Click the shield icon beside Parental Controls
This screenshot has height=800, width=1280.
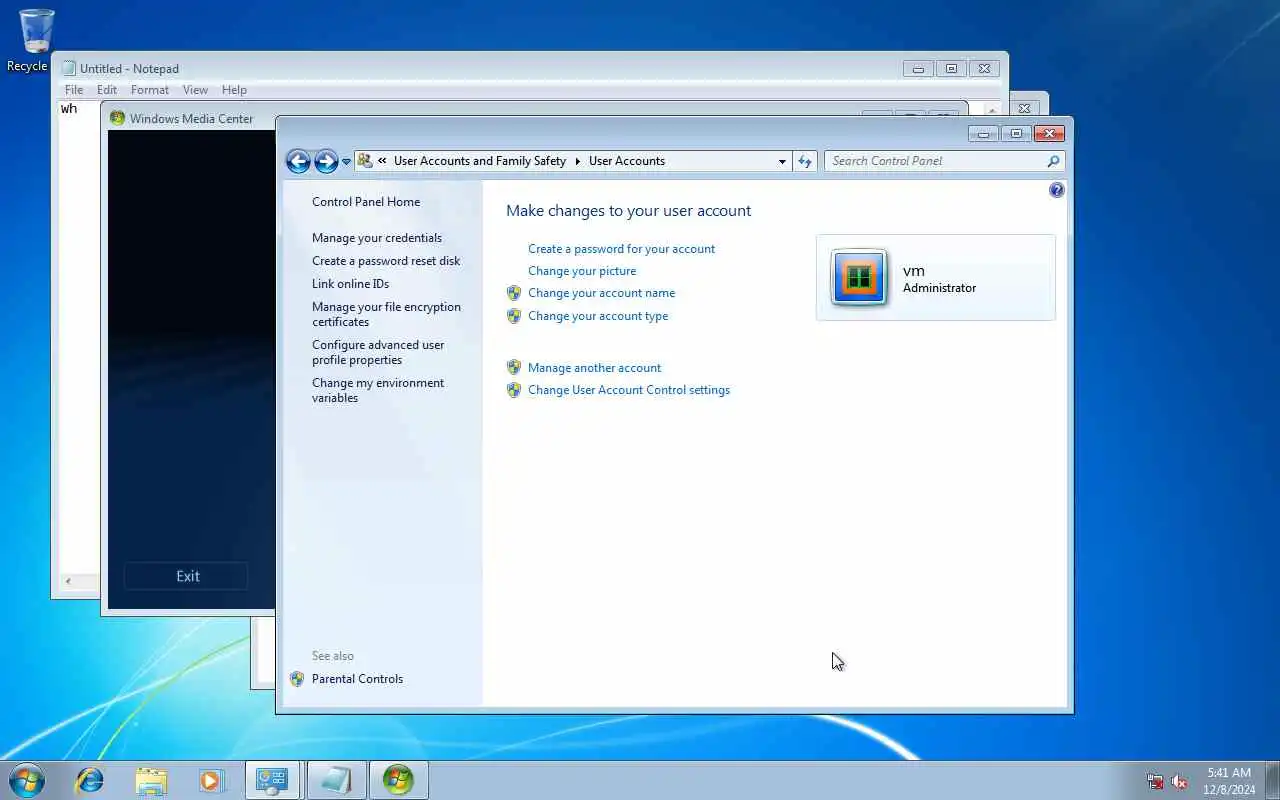point(297,679)
